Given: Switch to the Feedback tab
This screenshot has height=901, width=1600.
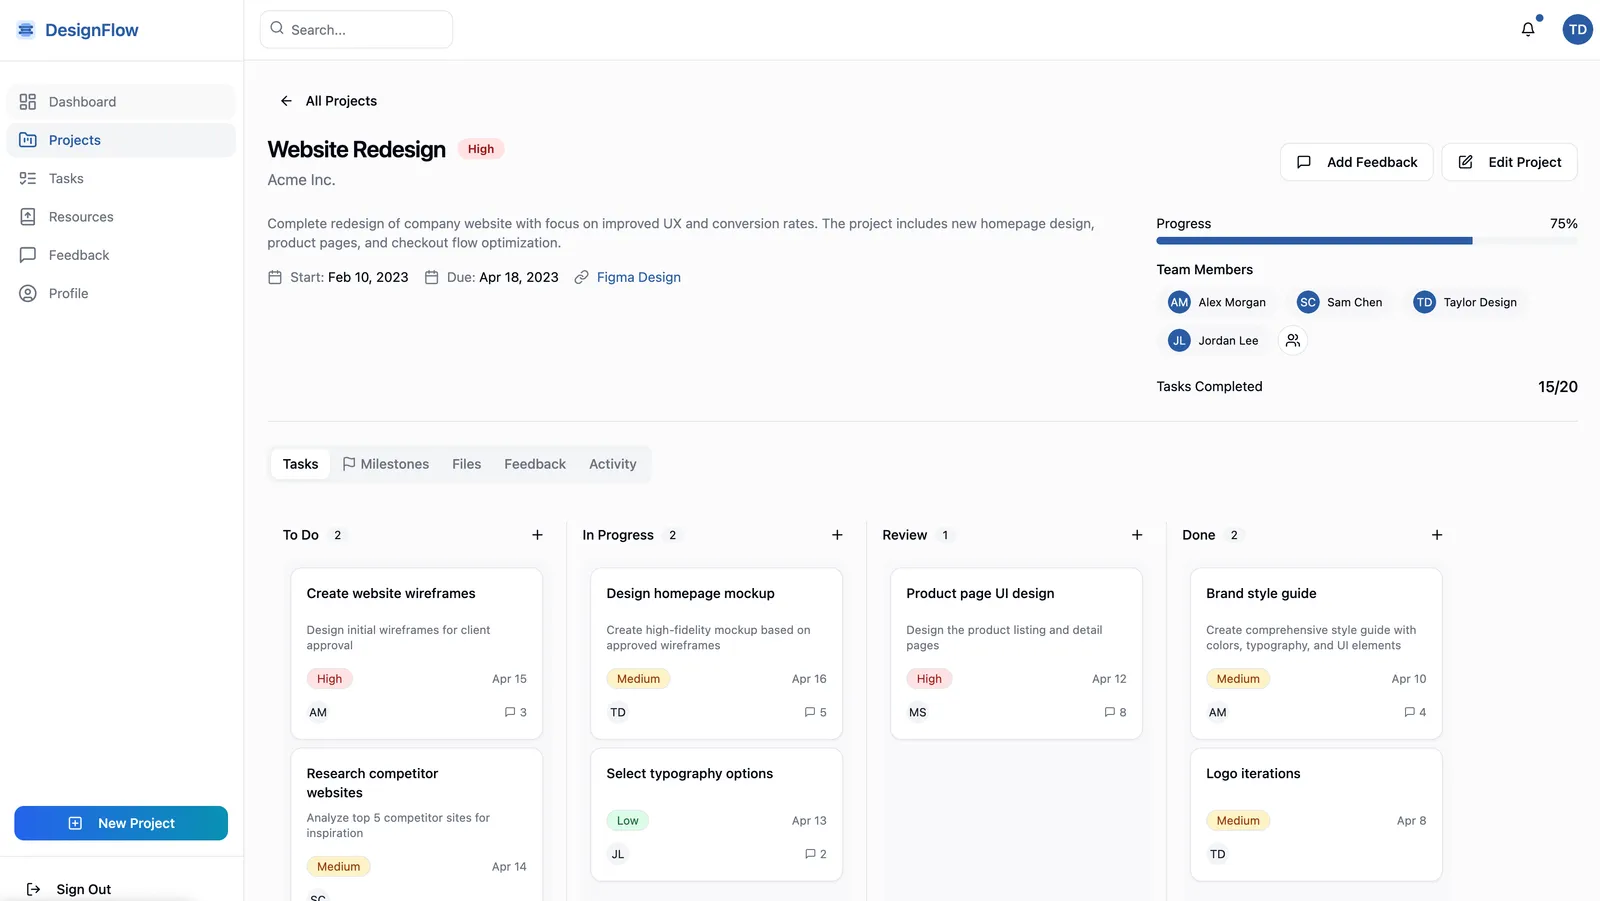Looking at the screenshot, I should coord(535,464).
